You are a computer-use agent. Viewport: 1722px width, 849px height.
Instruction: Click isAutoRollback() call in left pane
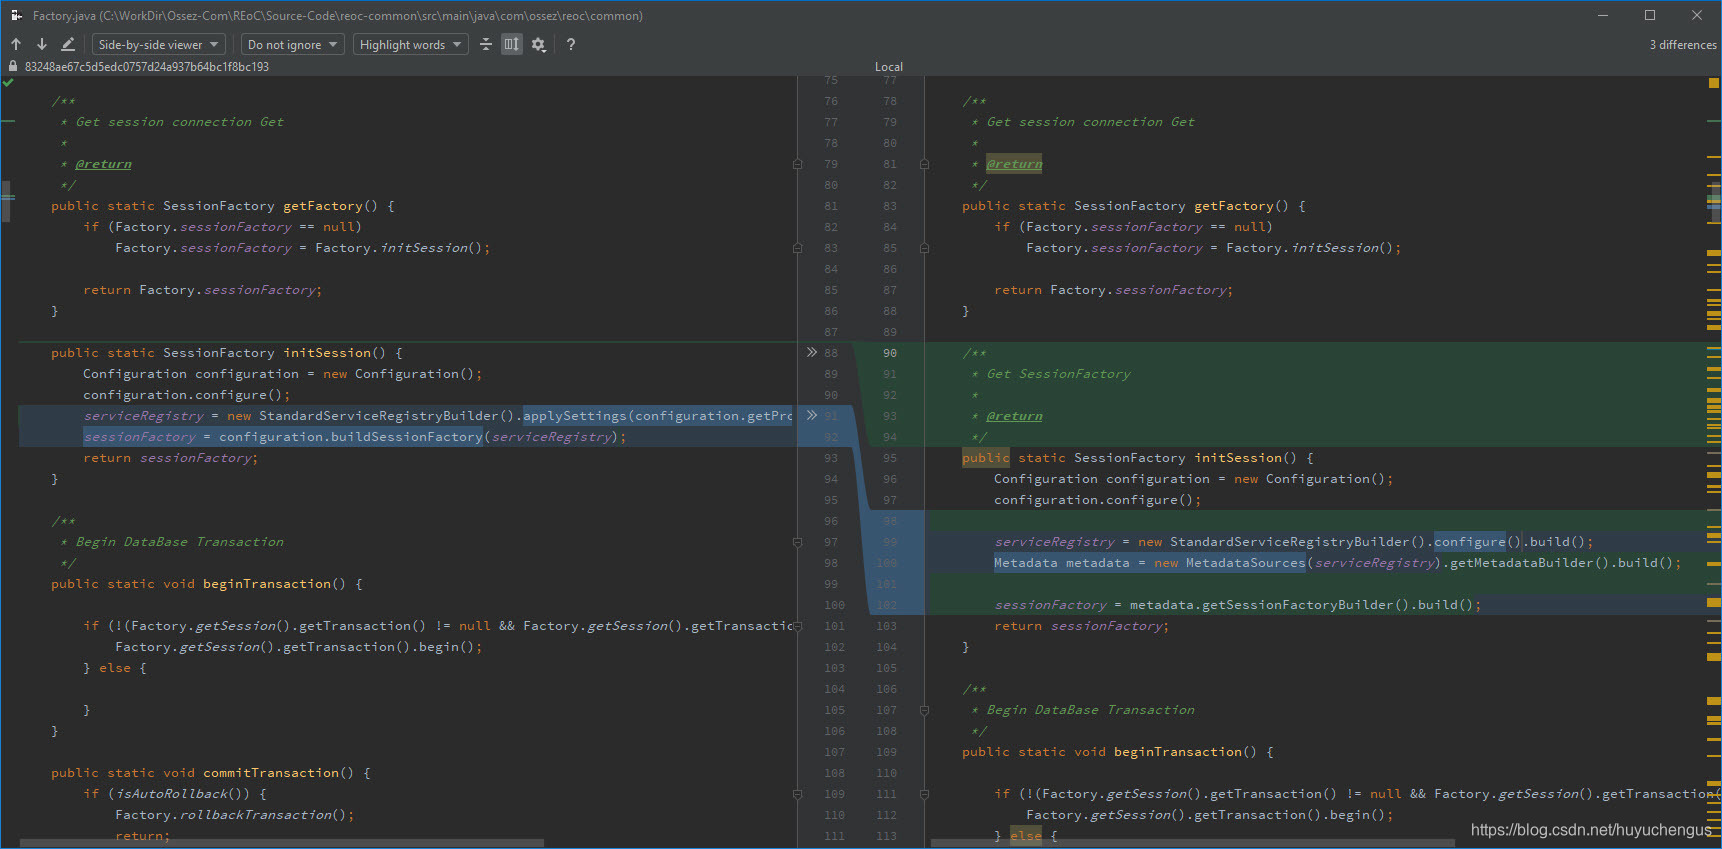click(182, 794)
